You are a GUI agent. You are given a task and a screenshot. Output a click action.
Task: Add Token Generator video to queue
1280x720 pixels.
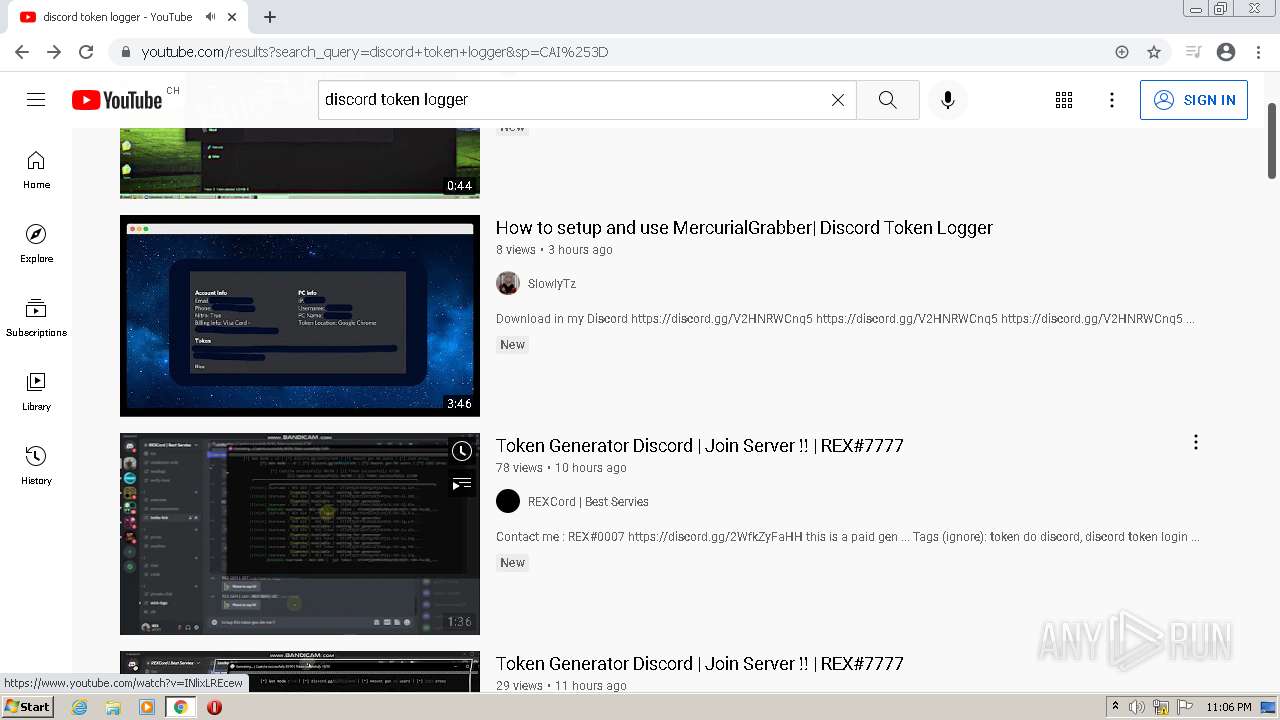click(461, 485)
